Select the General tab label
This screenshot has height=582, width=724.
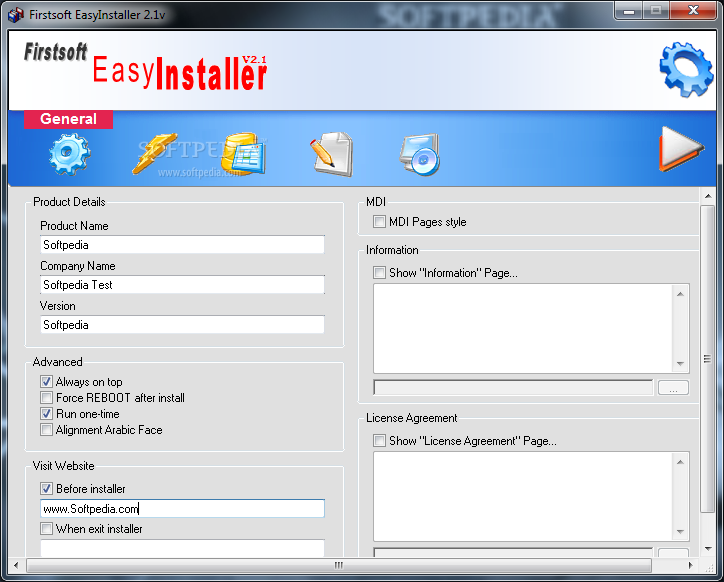68,119
